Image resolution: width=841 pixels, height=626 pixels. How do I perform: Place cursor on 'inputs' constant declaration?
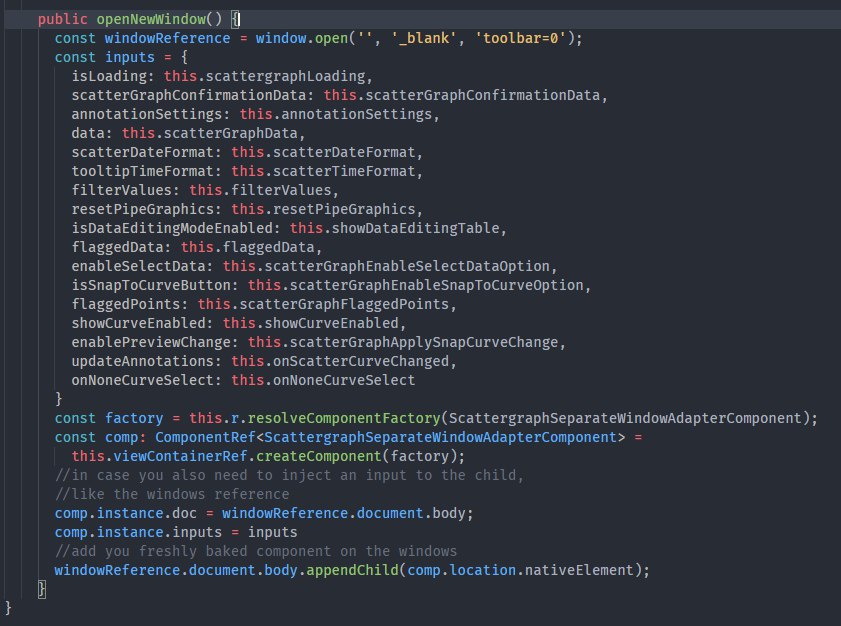[130, 57]
